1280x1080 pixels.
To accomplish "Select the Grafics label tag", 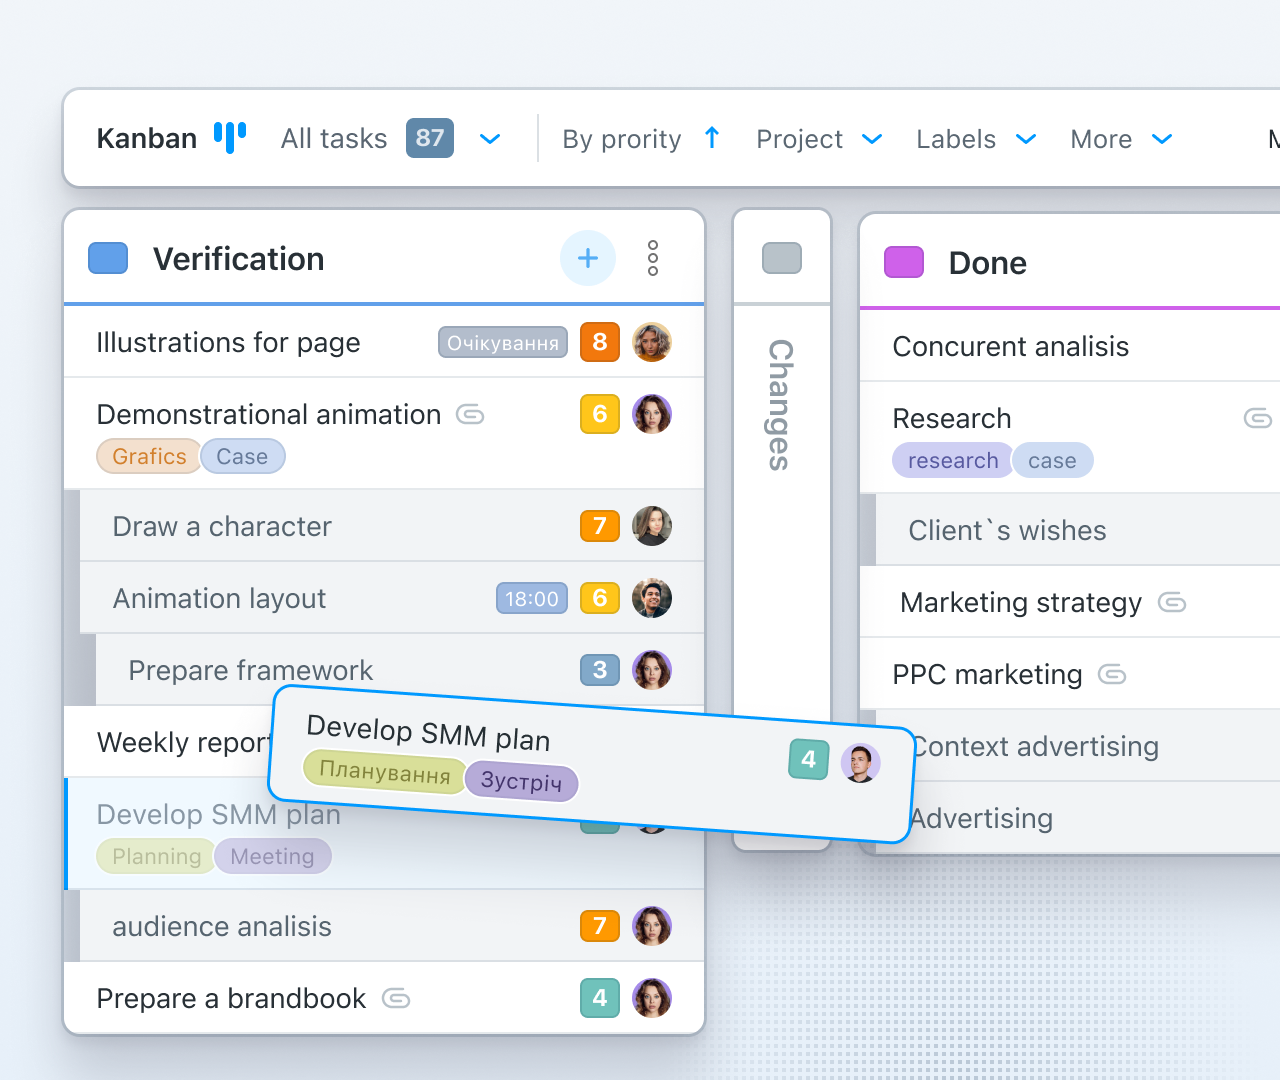I will pyautogui.click(x=149, y=457).
